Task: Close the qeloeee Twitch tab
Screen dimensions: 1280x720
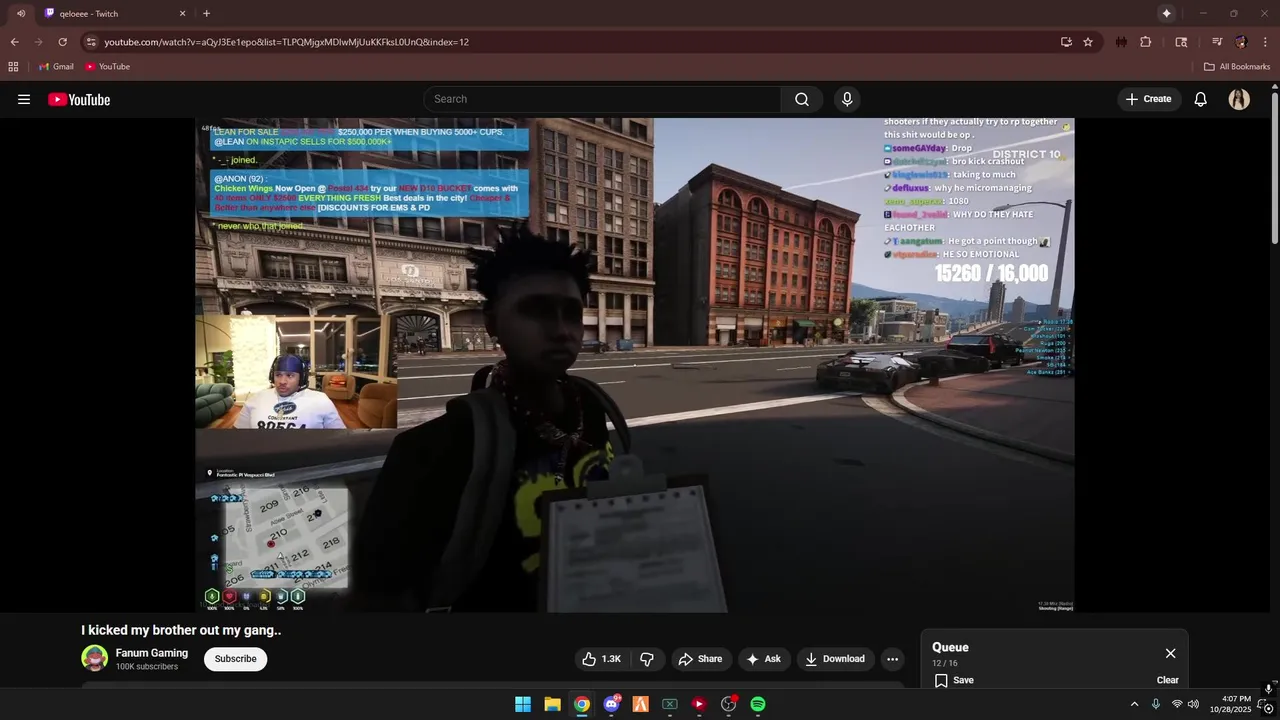Action: coord(182,13)
